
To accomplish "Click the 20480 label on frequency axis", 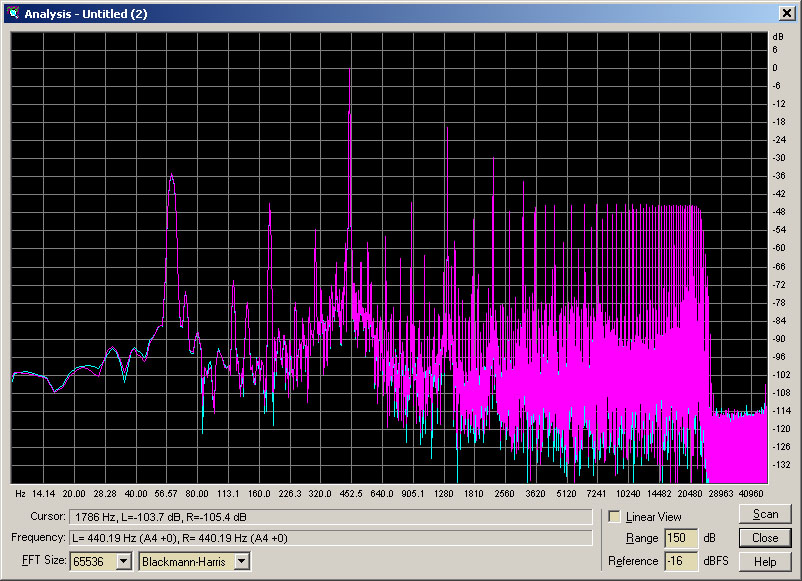I will click(689, 494).
